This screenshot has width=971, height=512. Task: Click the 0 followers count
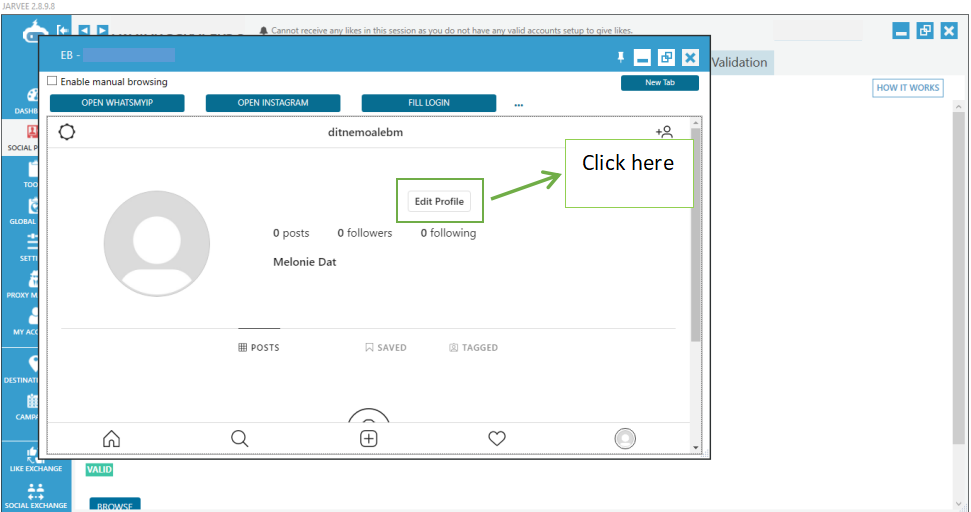(365, 233)
